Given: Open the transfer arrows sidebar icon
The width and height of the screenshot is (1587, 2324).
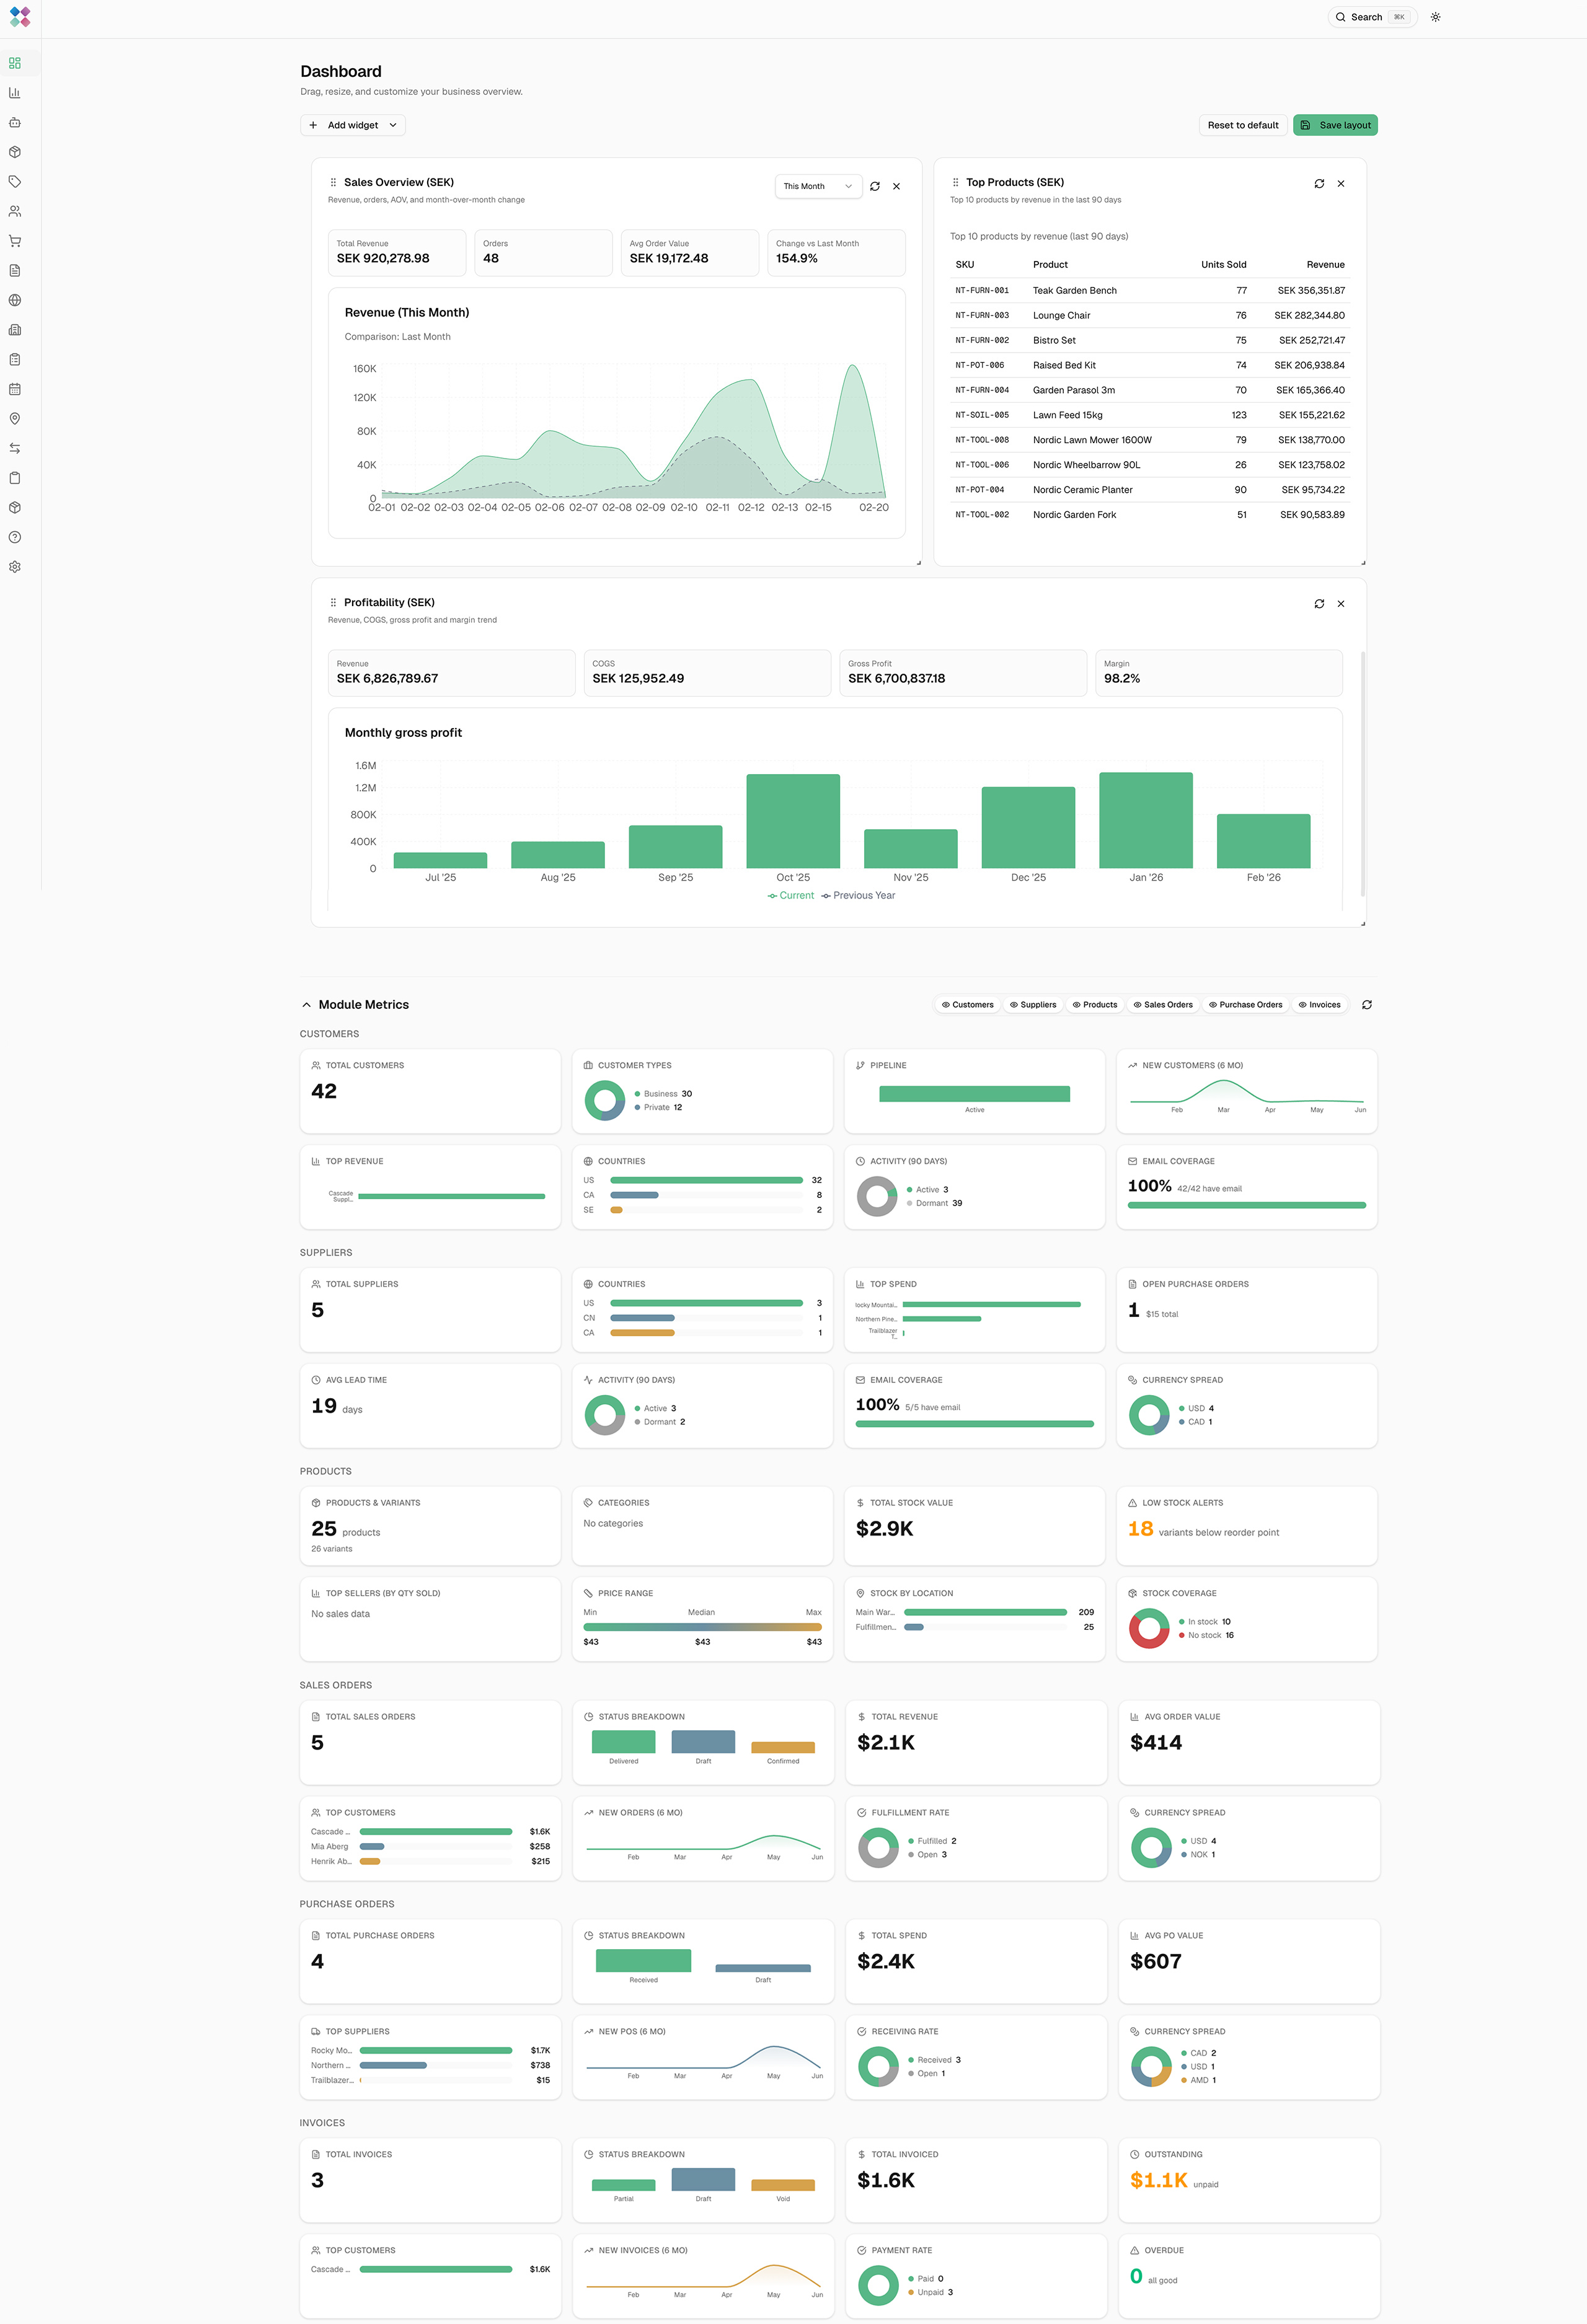Looking at the screenshot, I should click(15, 448).
